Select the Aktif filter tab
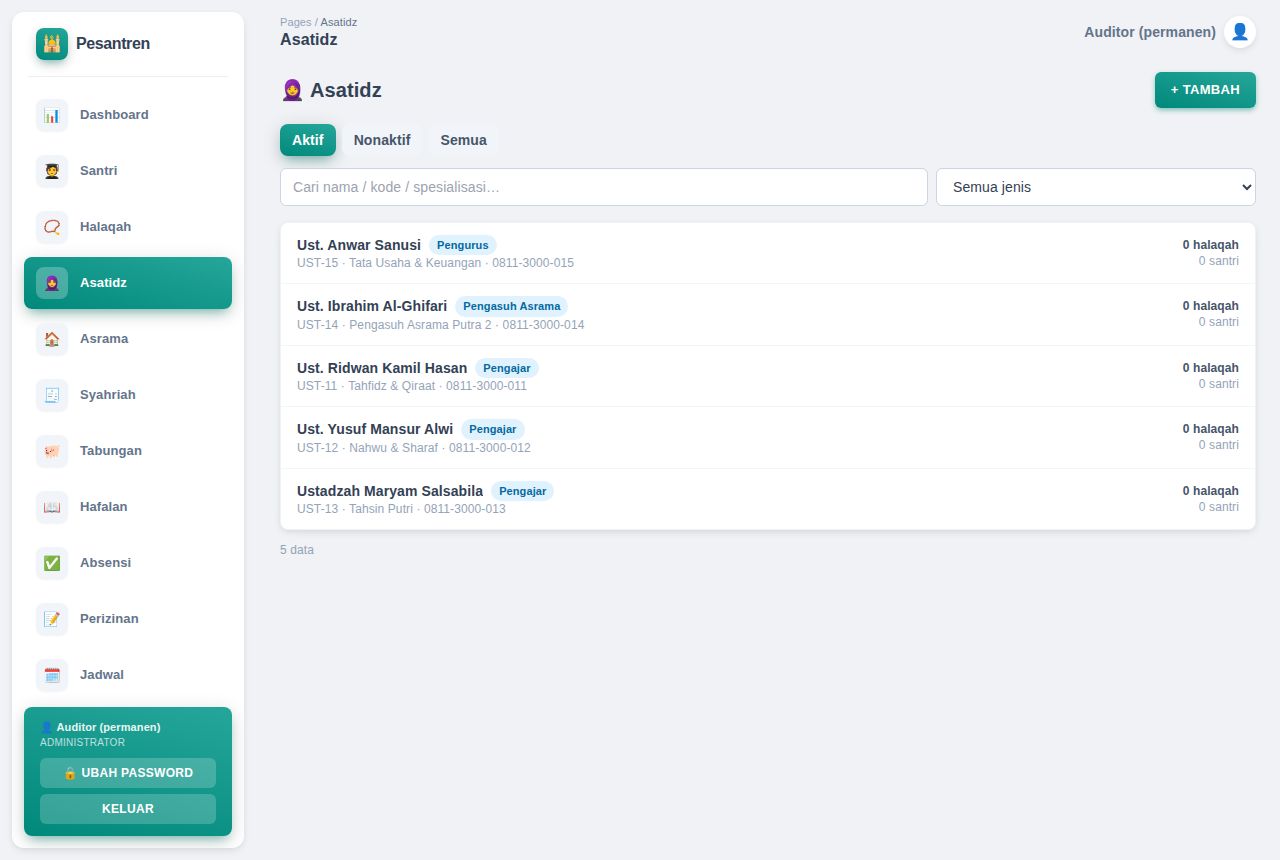The image size is (1280, 860). (x=308, y=140)
